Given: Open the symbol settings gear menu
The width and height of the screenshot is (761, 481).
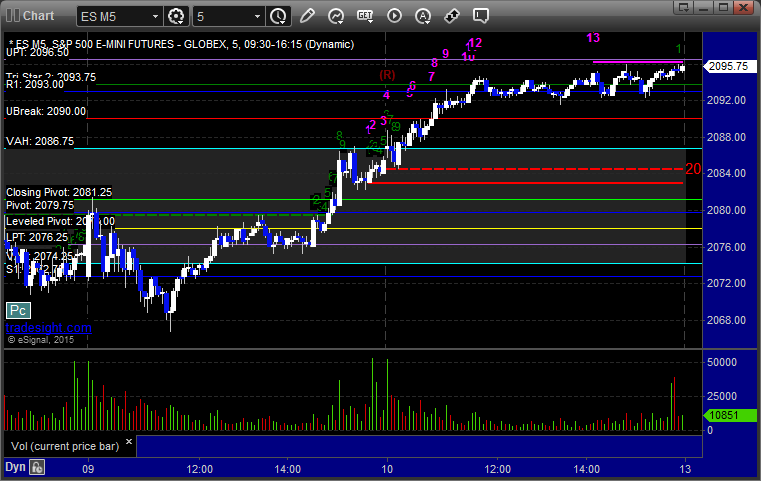Looking at the screenshot, I should [x=176, y=16].
